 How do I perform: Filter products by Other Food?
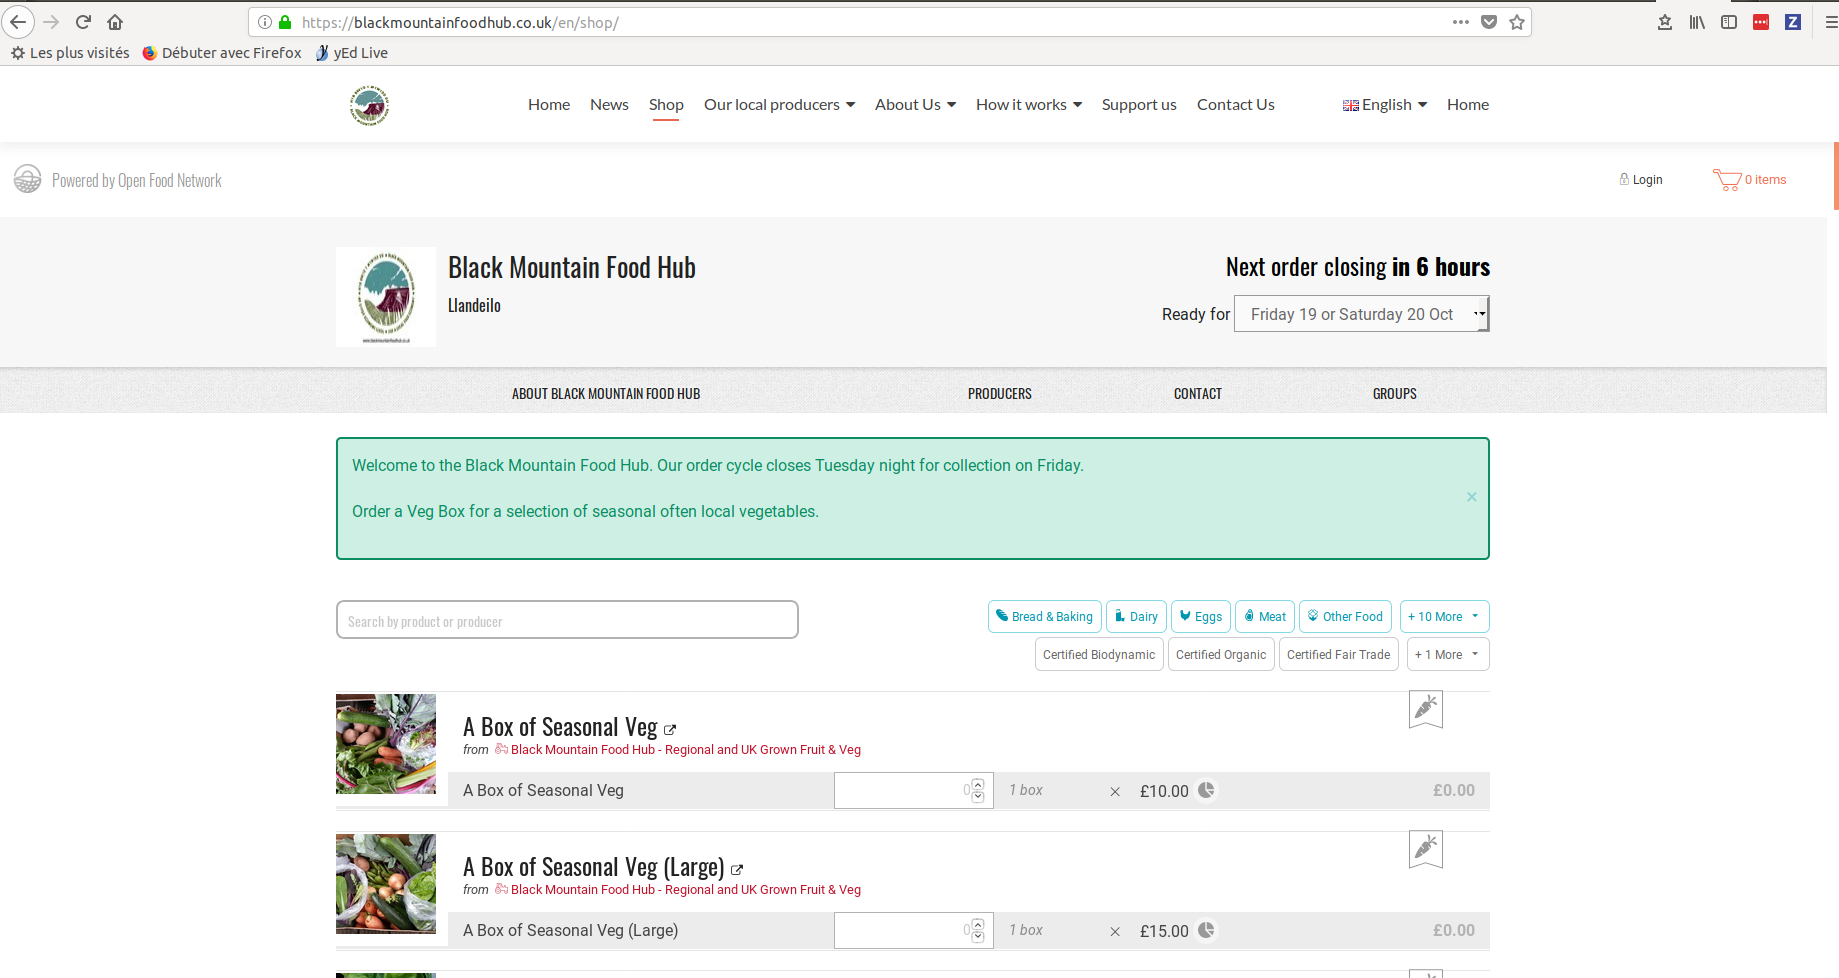(1345, 617)
